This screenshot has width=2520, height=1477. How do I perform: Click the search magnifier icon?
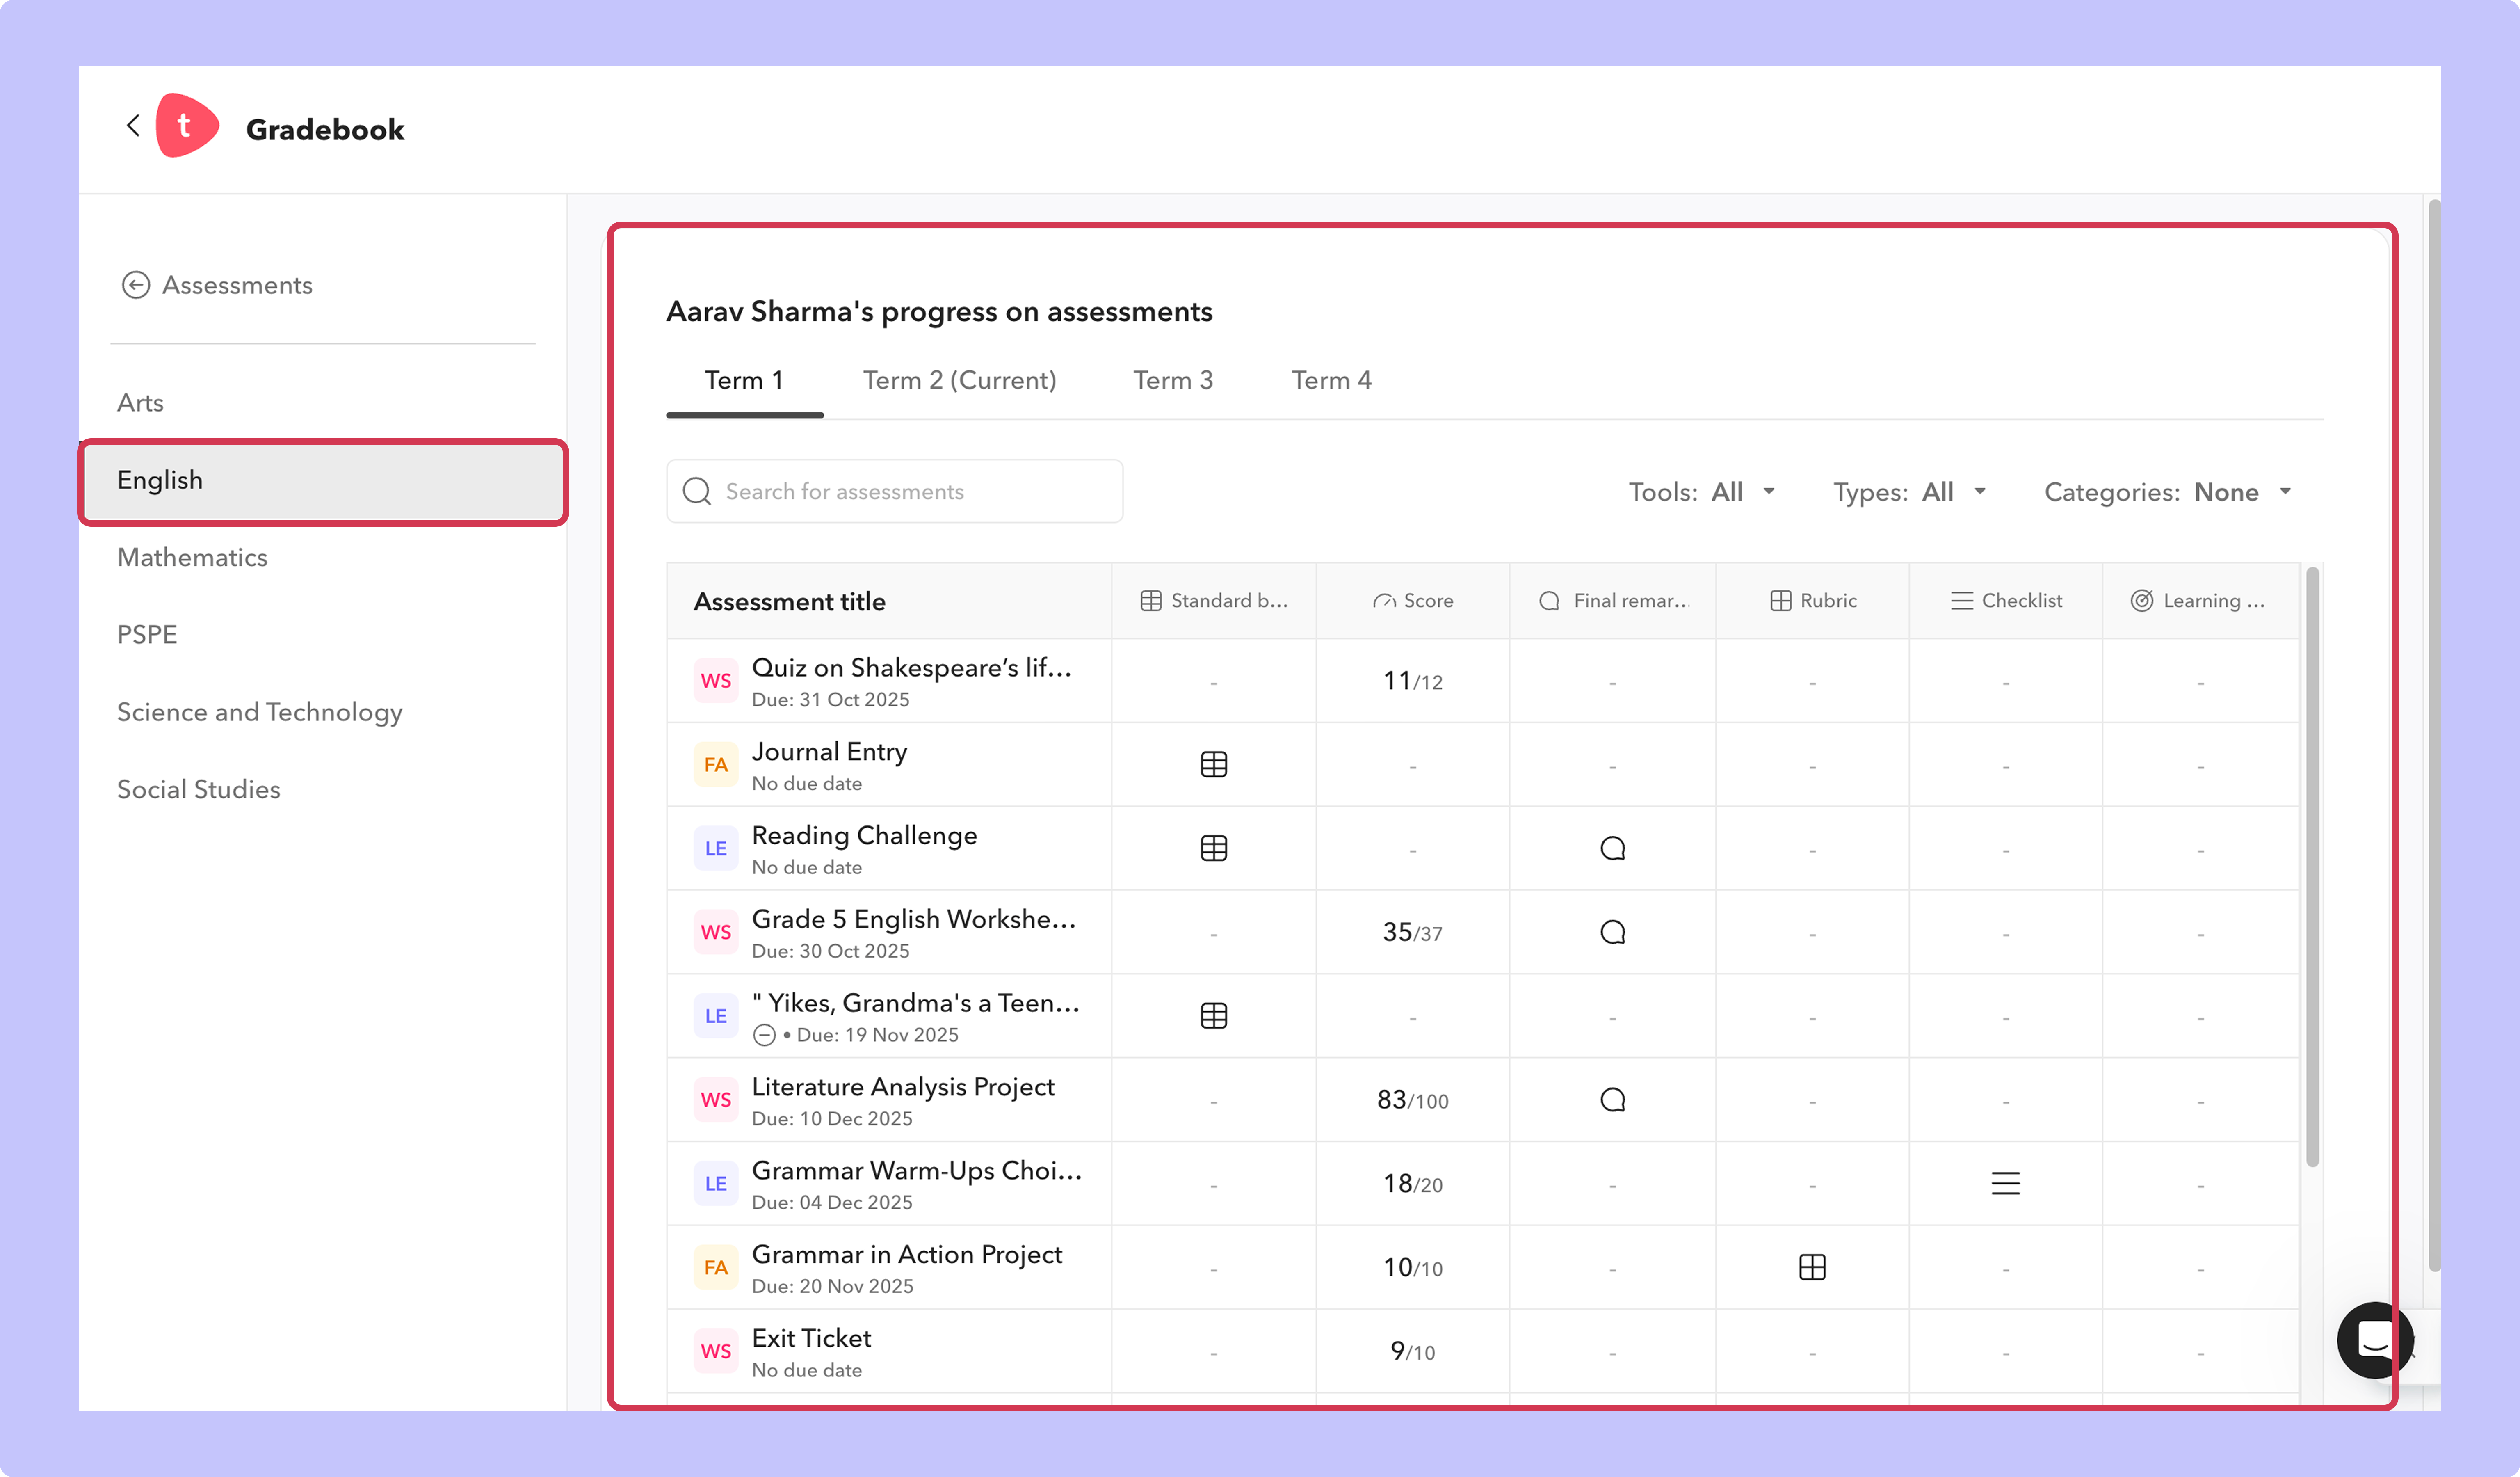pyautogui.click(x=697, y=491)
